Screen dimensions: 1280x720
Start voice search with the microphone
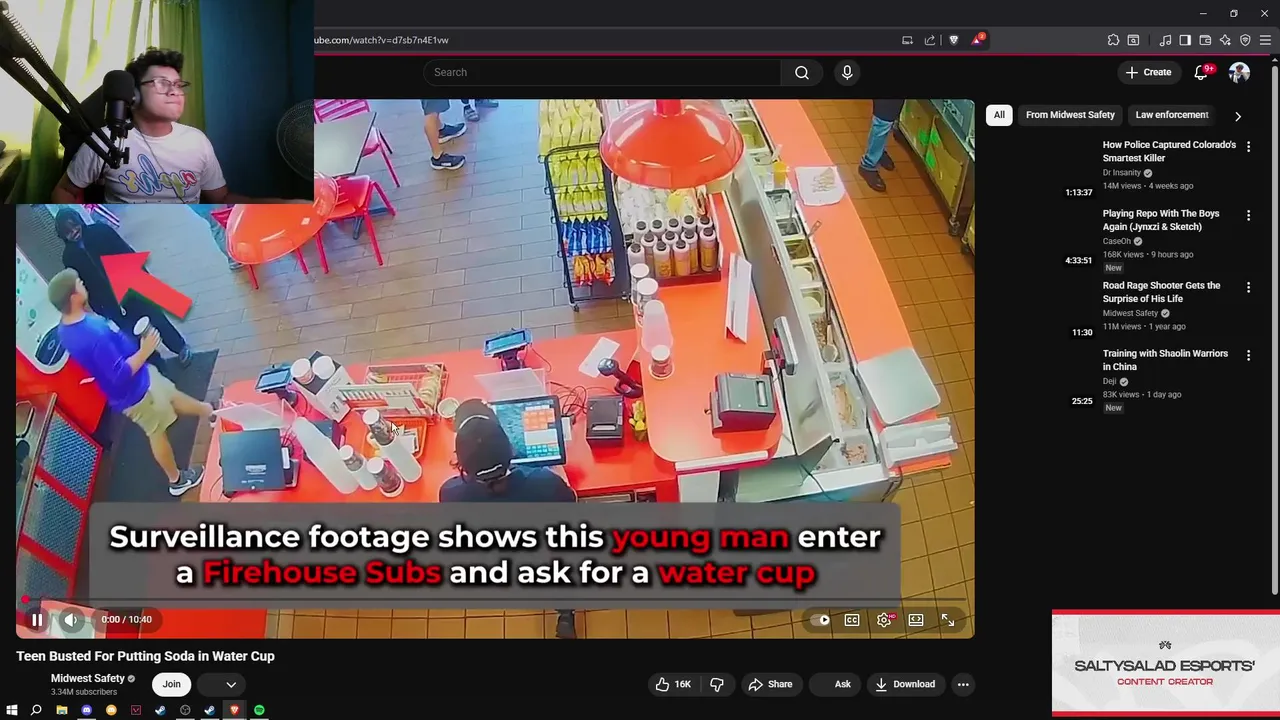tap(847, 72)
